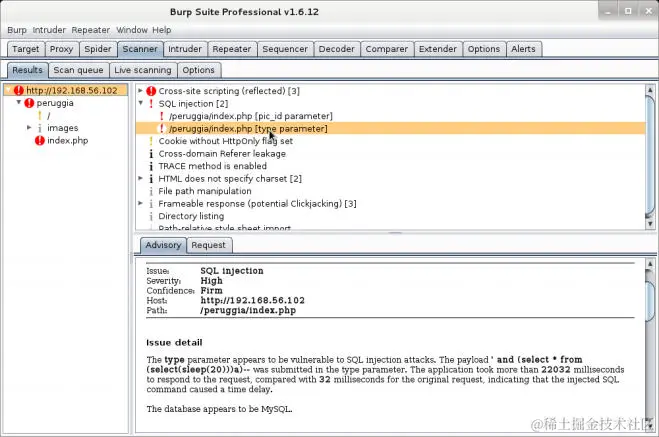The width and height of the screenshot is (659, 437).
Task: Select the Cookie without HttpOnly flag set issue
Action: pos(225,141)
